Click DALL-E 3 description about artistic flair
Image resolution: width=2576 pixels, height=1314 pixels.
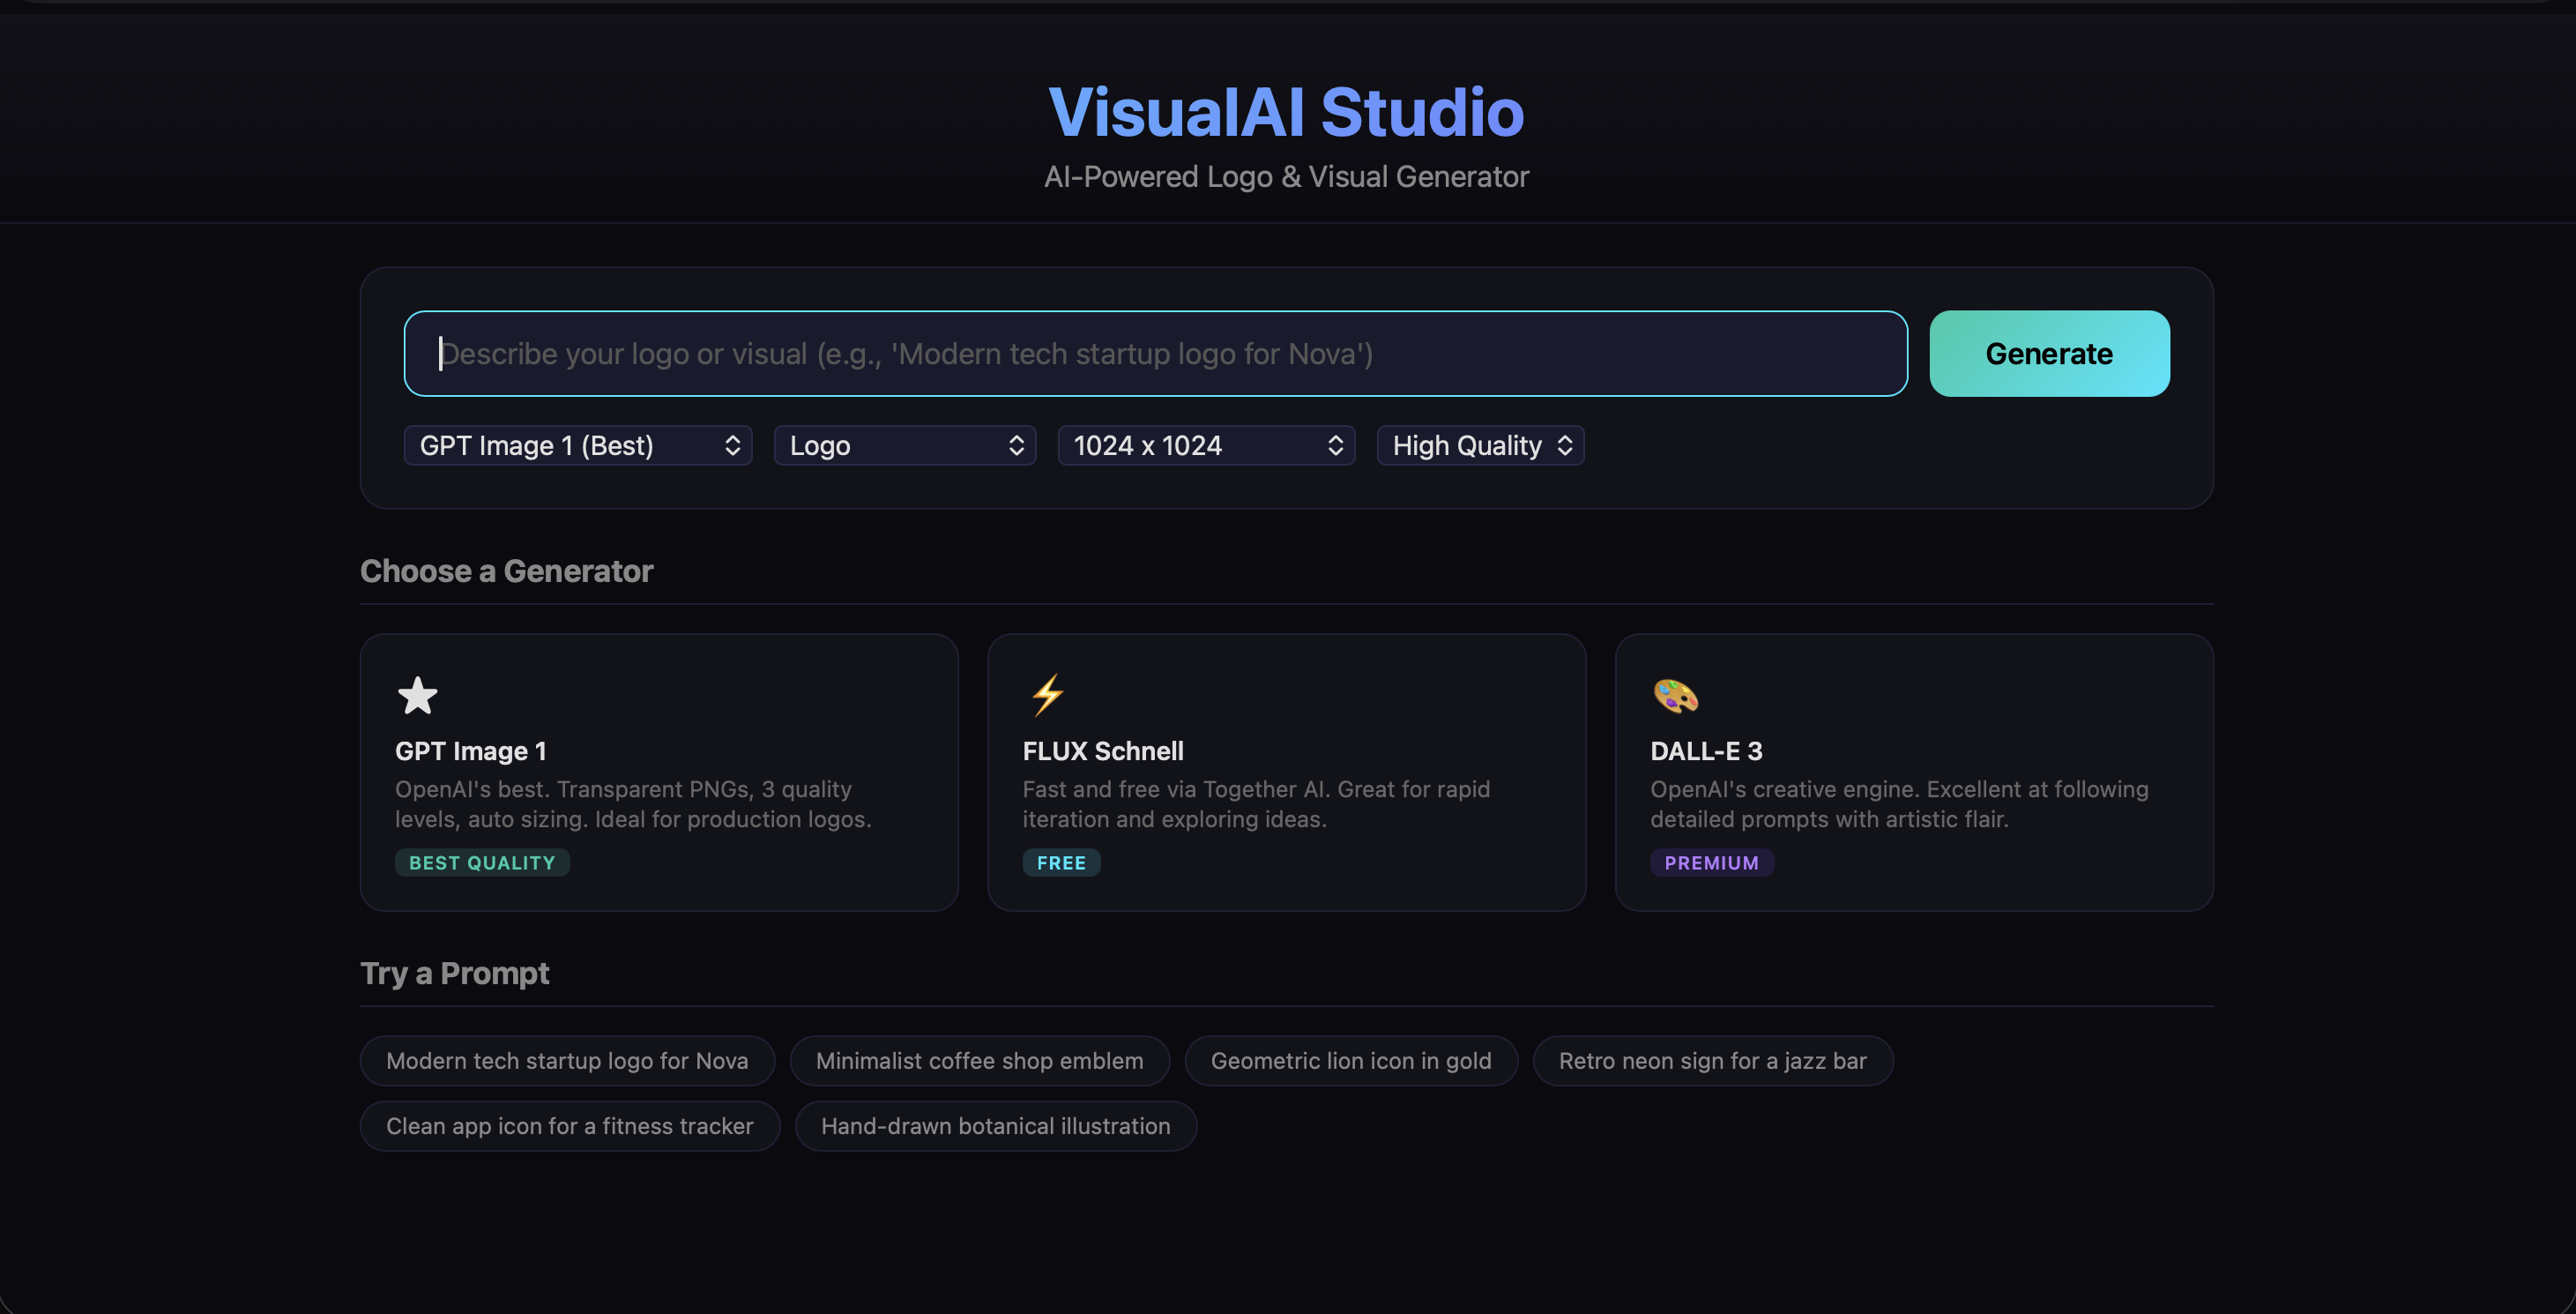(x=1899, y=804)
